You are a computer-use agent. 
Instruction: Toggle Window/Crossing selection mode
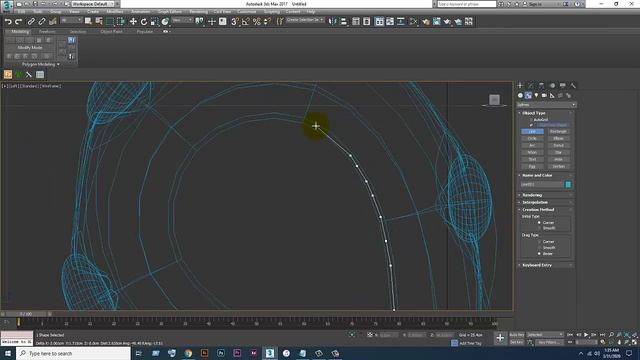121,21
